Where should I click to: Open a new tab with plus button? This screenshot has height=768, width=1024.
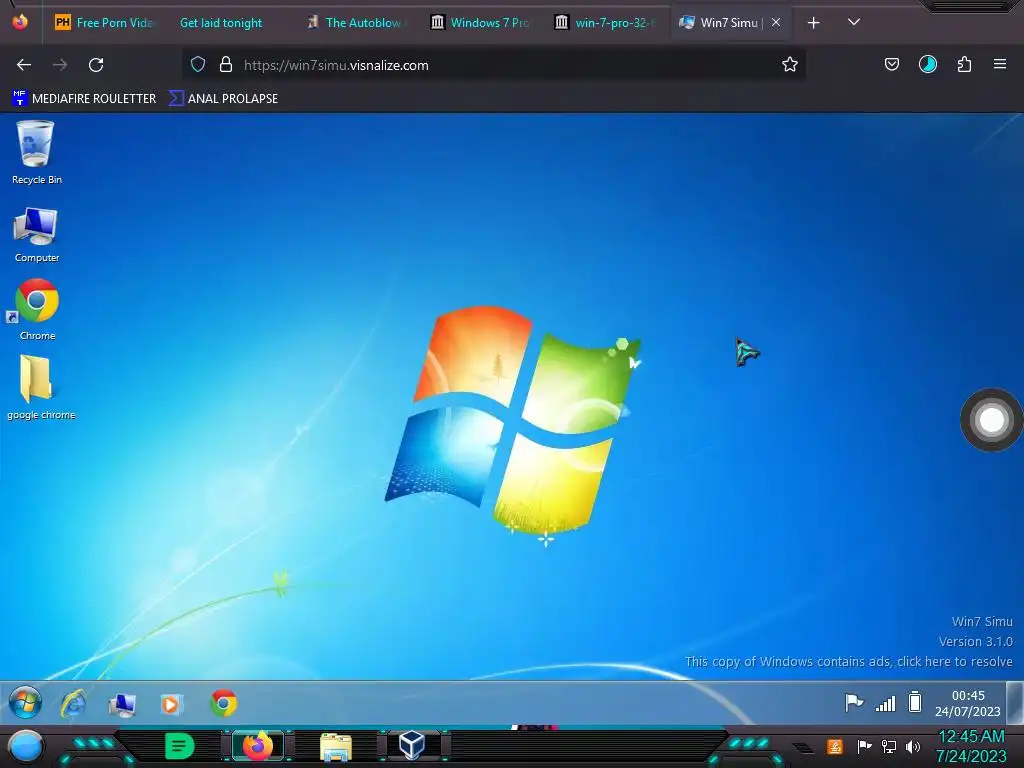click(x=813, y=23)
